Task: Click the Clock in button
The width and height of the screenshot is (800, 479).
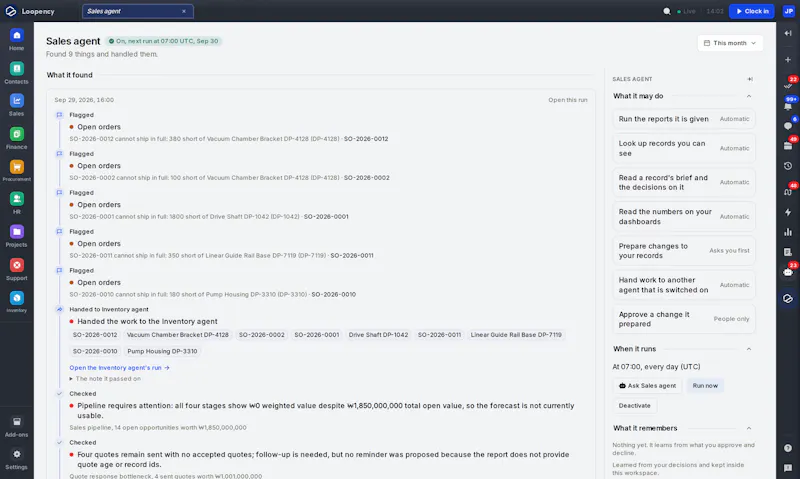Action: point(752,11)
